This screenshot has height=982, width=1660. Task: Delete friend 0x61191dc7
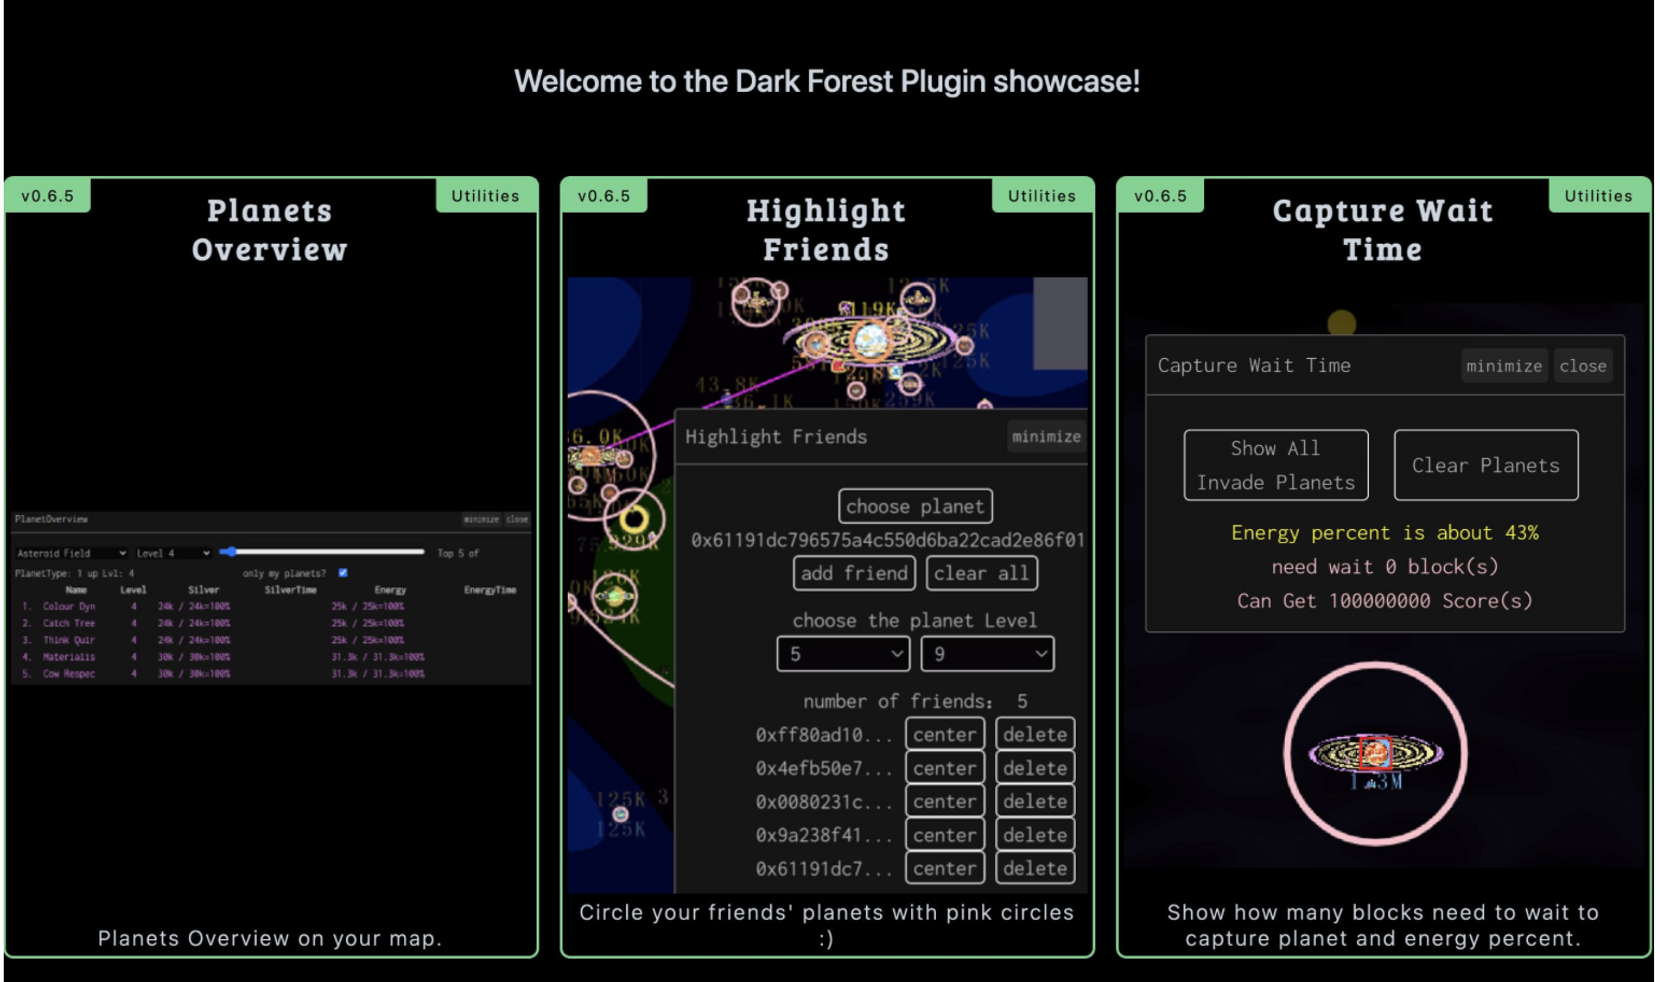pos(1035,868)
